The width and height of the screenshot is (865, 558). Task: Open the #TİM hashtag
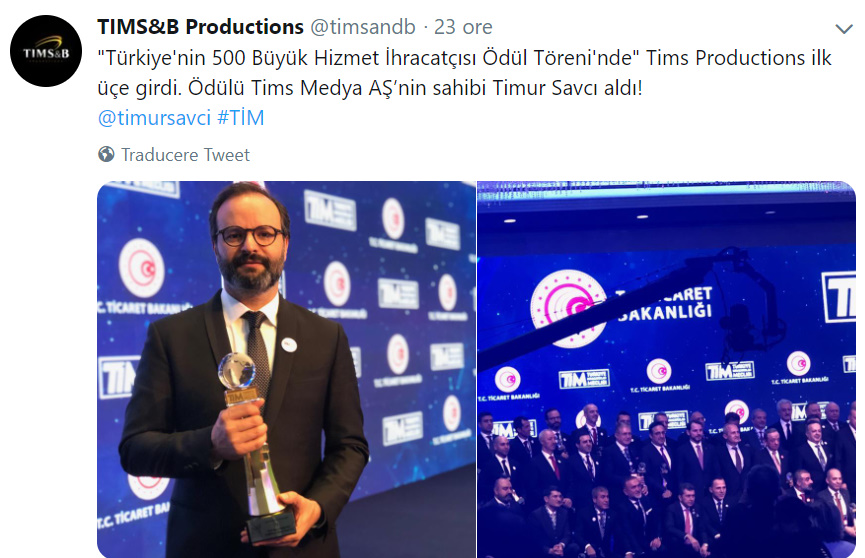[x=241, y=118]
